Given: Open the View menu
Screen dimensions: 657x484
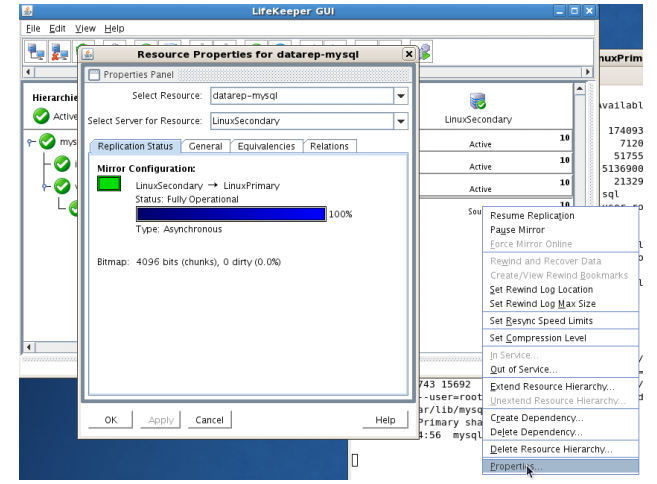Looking at the screenshot, I should click(85, 28).
